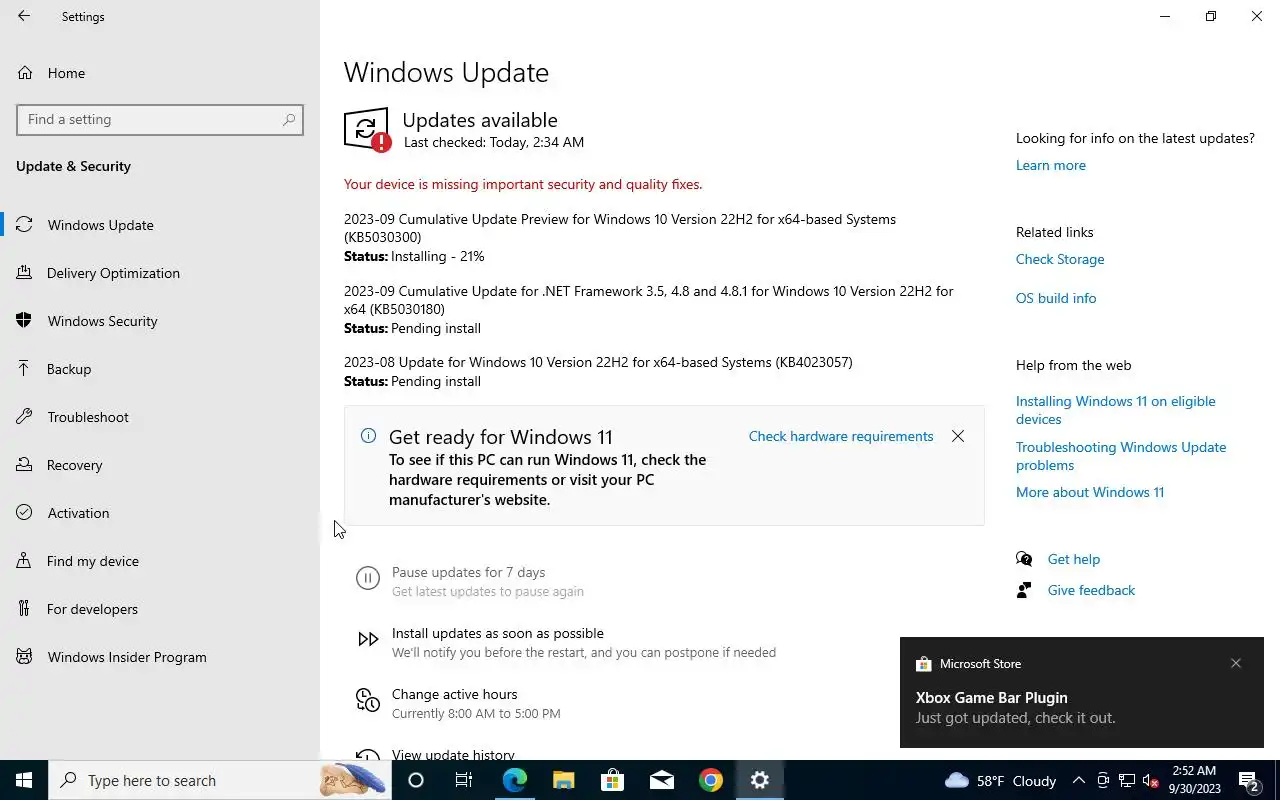Open Task View on the taskbar
Image resolution: width=1280 pixels, height=800 pixels.
[464, 780]
